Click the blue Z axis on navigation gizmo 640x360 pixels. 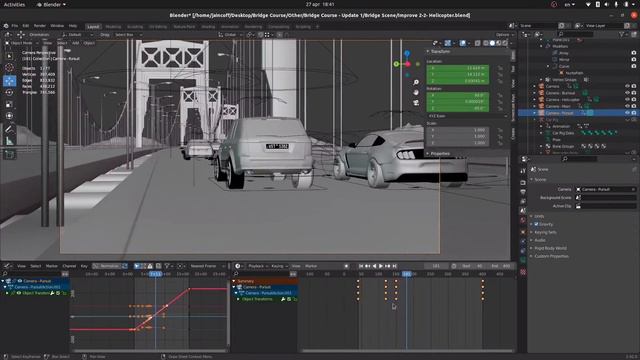[x=407, y=53]
